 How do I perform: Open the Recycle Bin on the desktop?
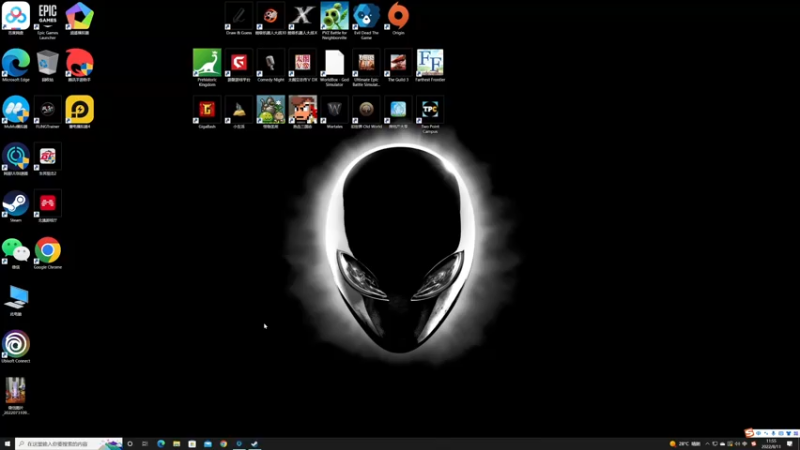pos(47,65)
